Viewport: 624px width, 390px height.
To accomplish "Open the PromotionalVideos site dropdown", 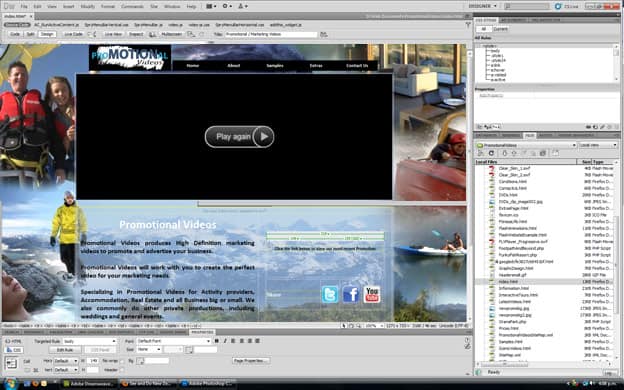I will [526, 145].
